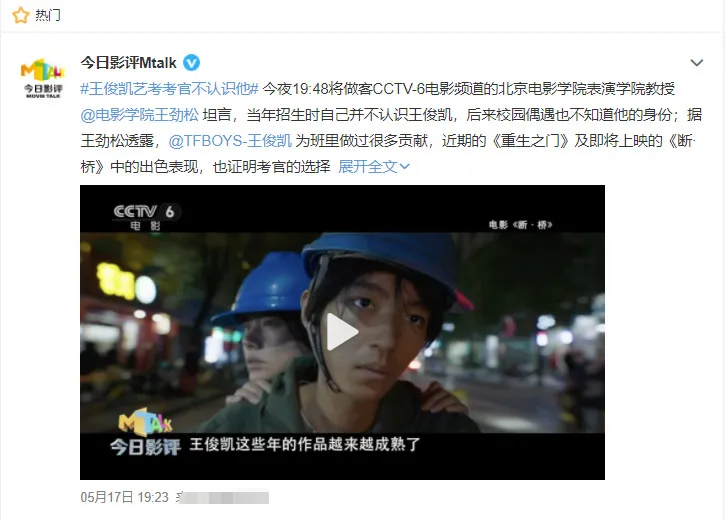The width and height of the screenshot is (725, 520).
Task: Open the 今日影评Mtalk profile avatar
Action: (43, 77)
